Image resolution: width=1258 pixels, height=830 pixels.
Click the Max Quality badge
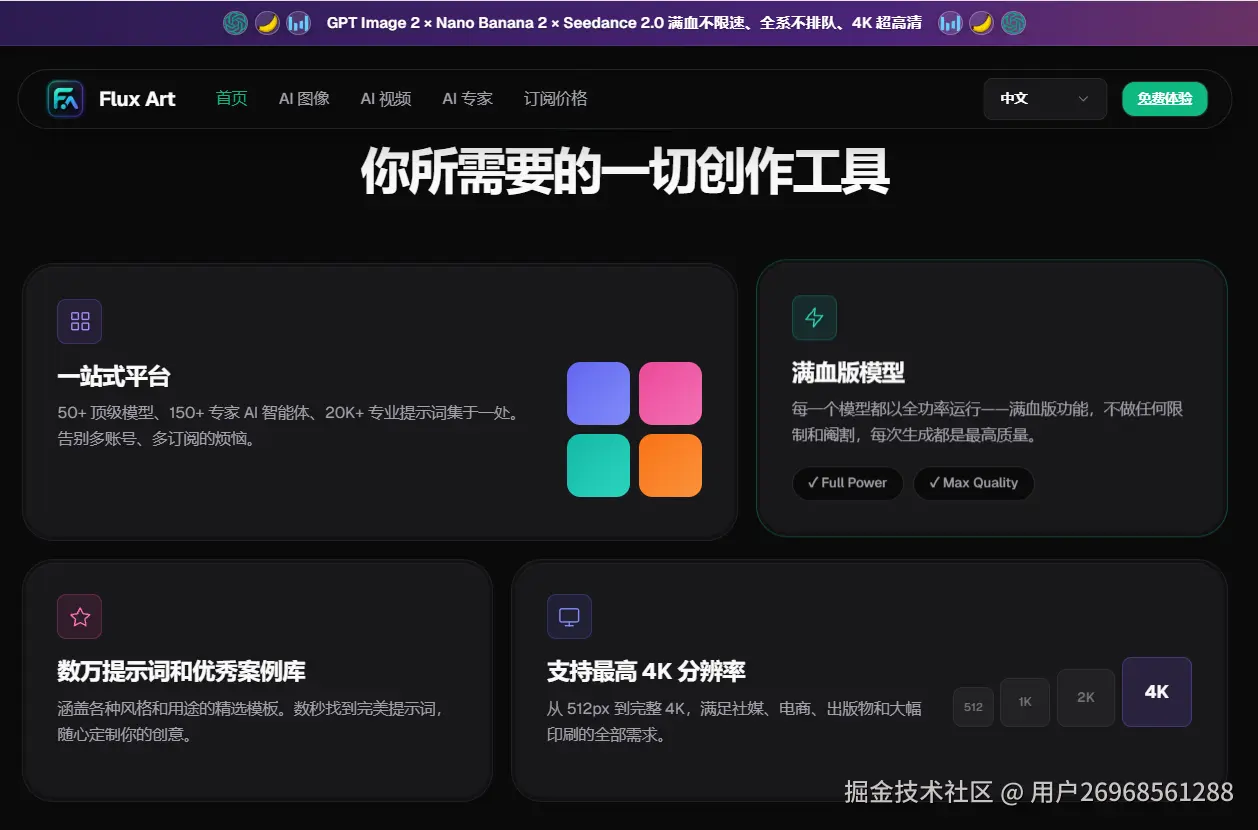pos(974,483)
